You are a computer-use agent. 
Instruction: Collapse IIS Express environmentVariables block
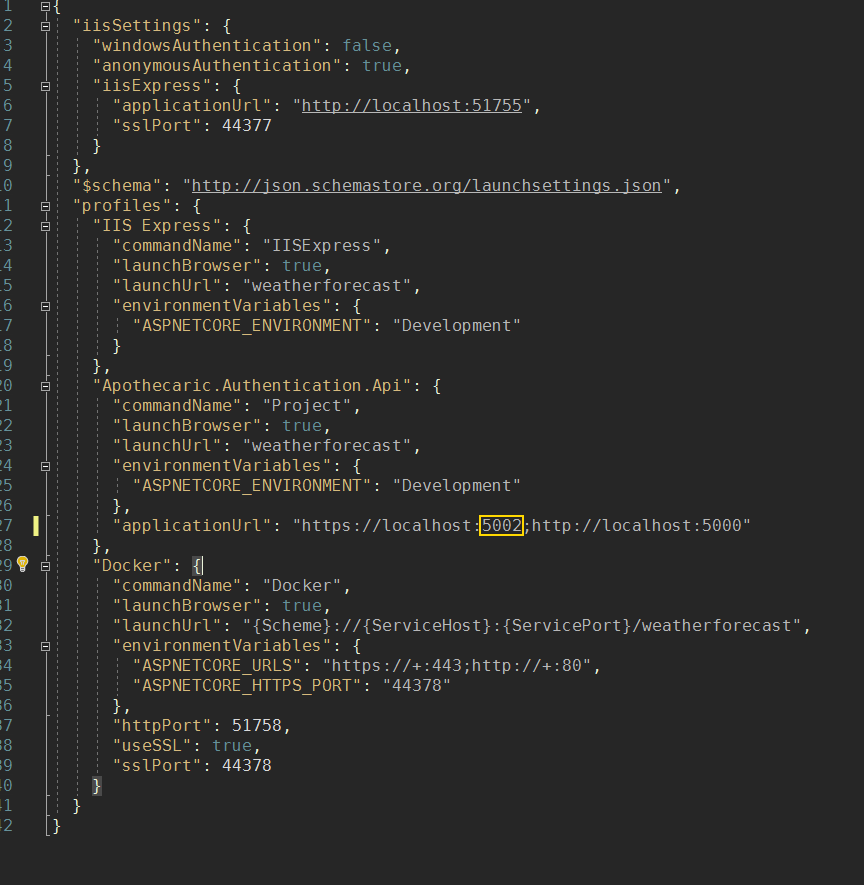click(x=46, y=305)
